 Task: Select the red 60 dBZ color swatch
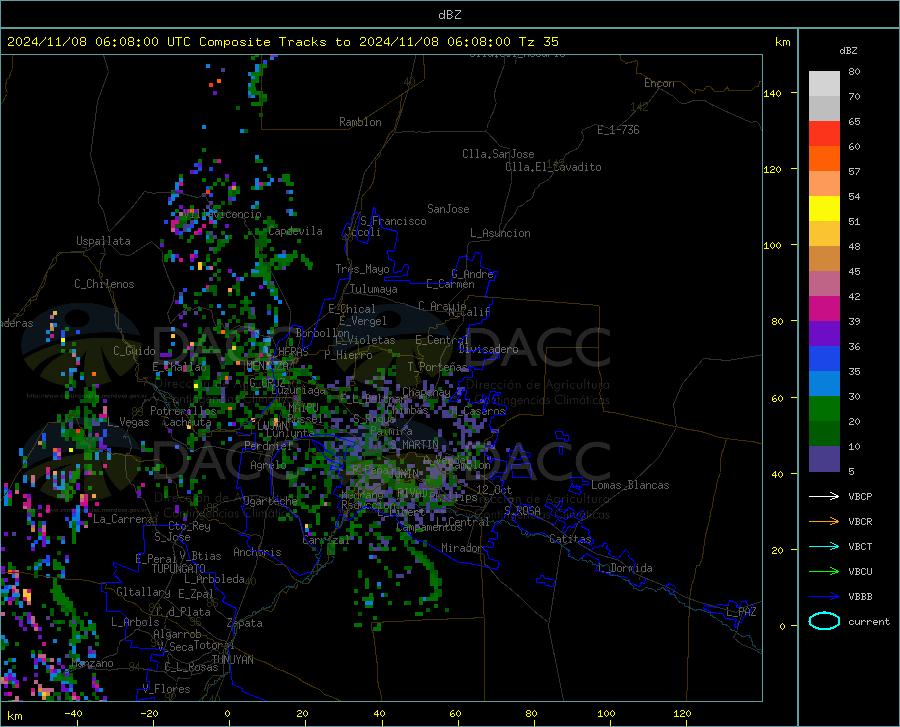(824, 134)
